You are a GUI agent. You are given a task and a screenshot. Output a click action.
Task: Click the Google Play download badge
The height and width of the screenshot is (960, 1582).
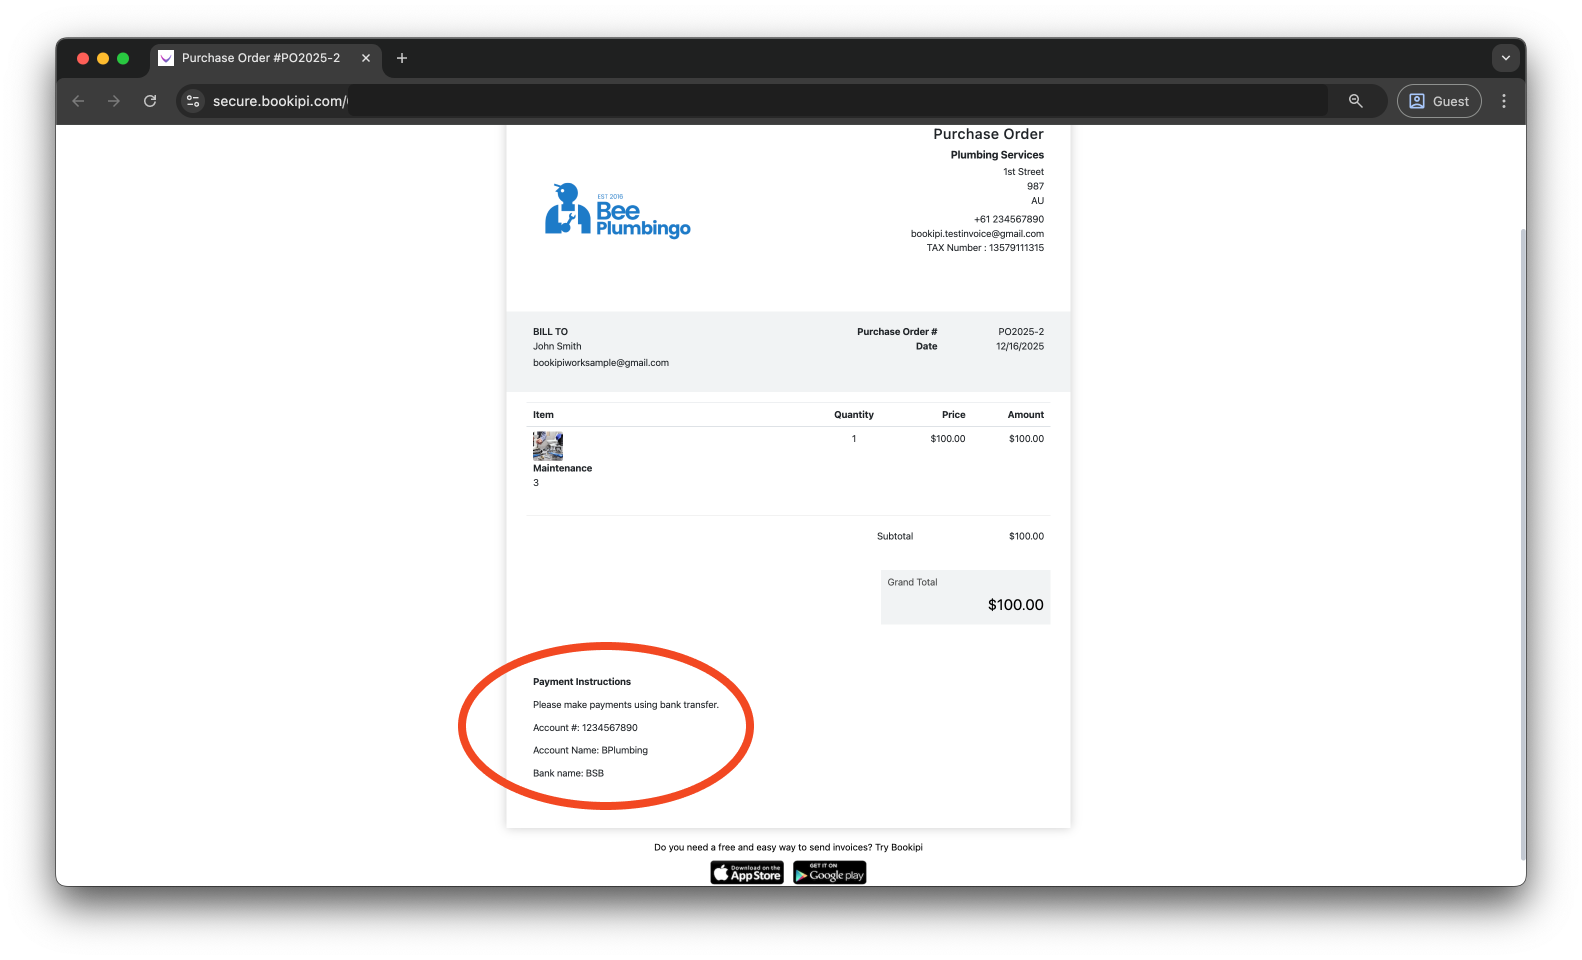[830, 873]
